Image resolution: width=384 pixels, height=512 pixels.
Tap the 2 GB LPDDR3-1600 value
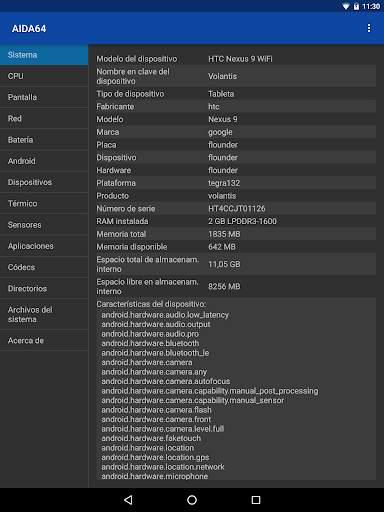[242, 221]
